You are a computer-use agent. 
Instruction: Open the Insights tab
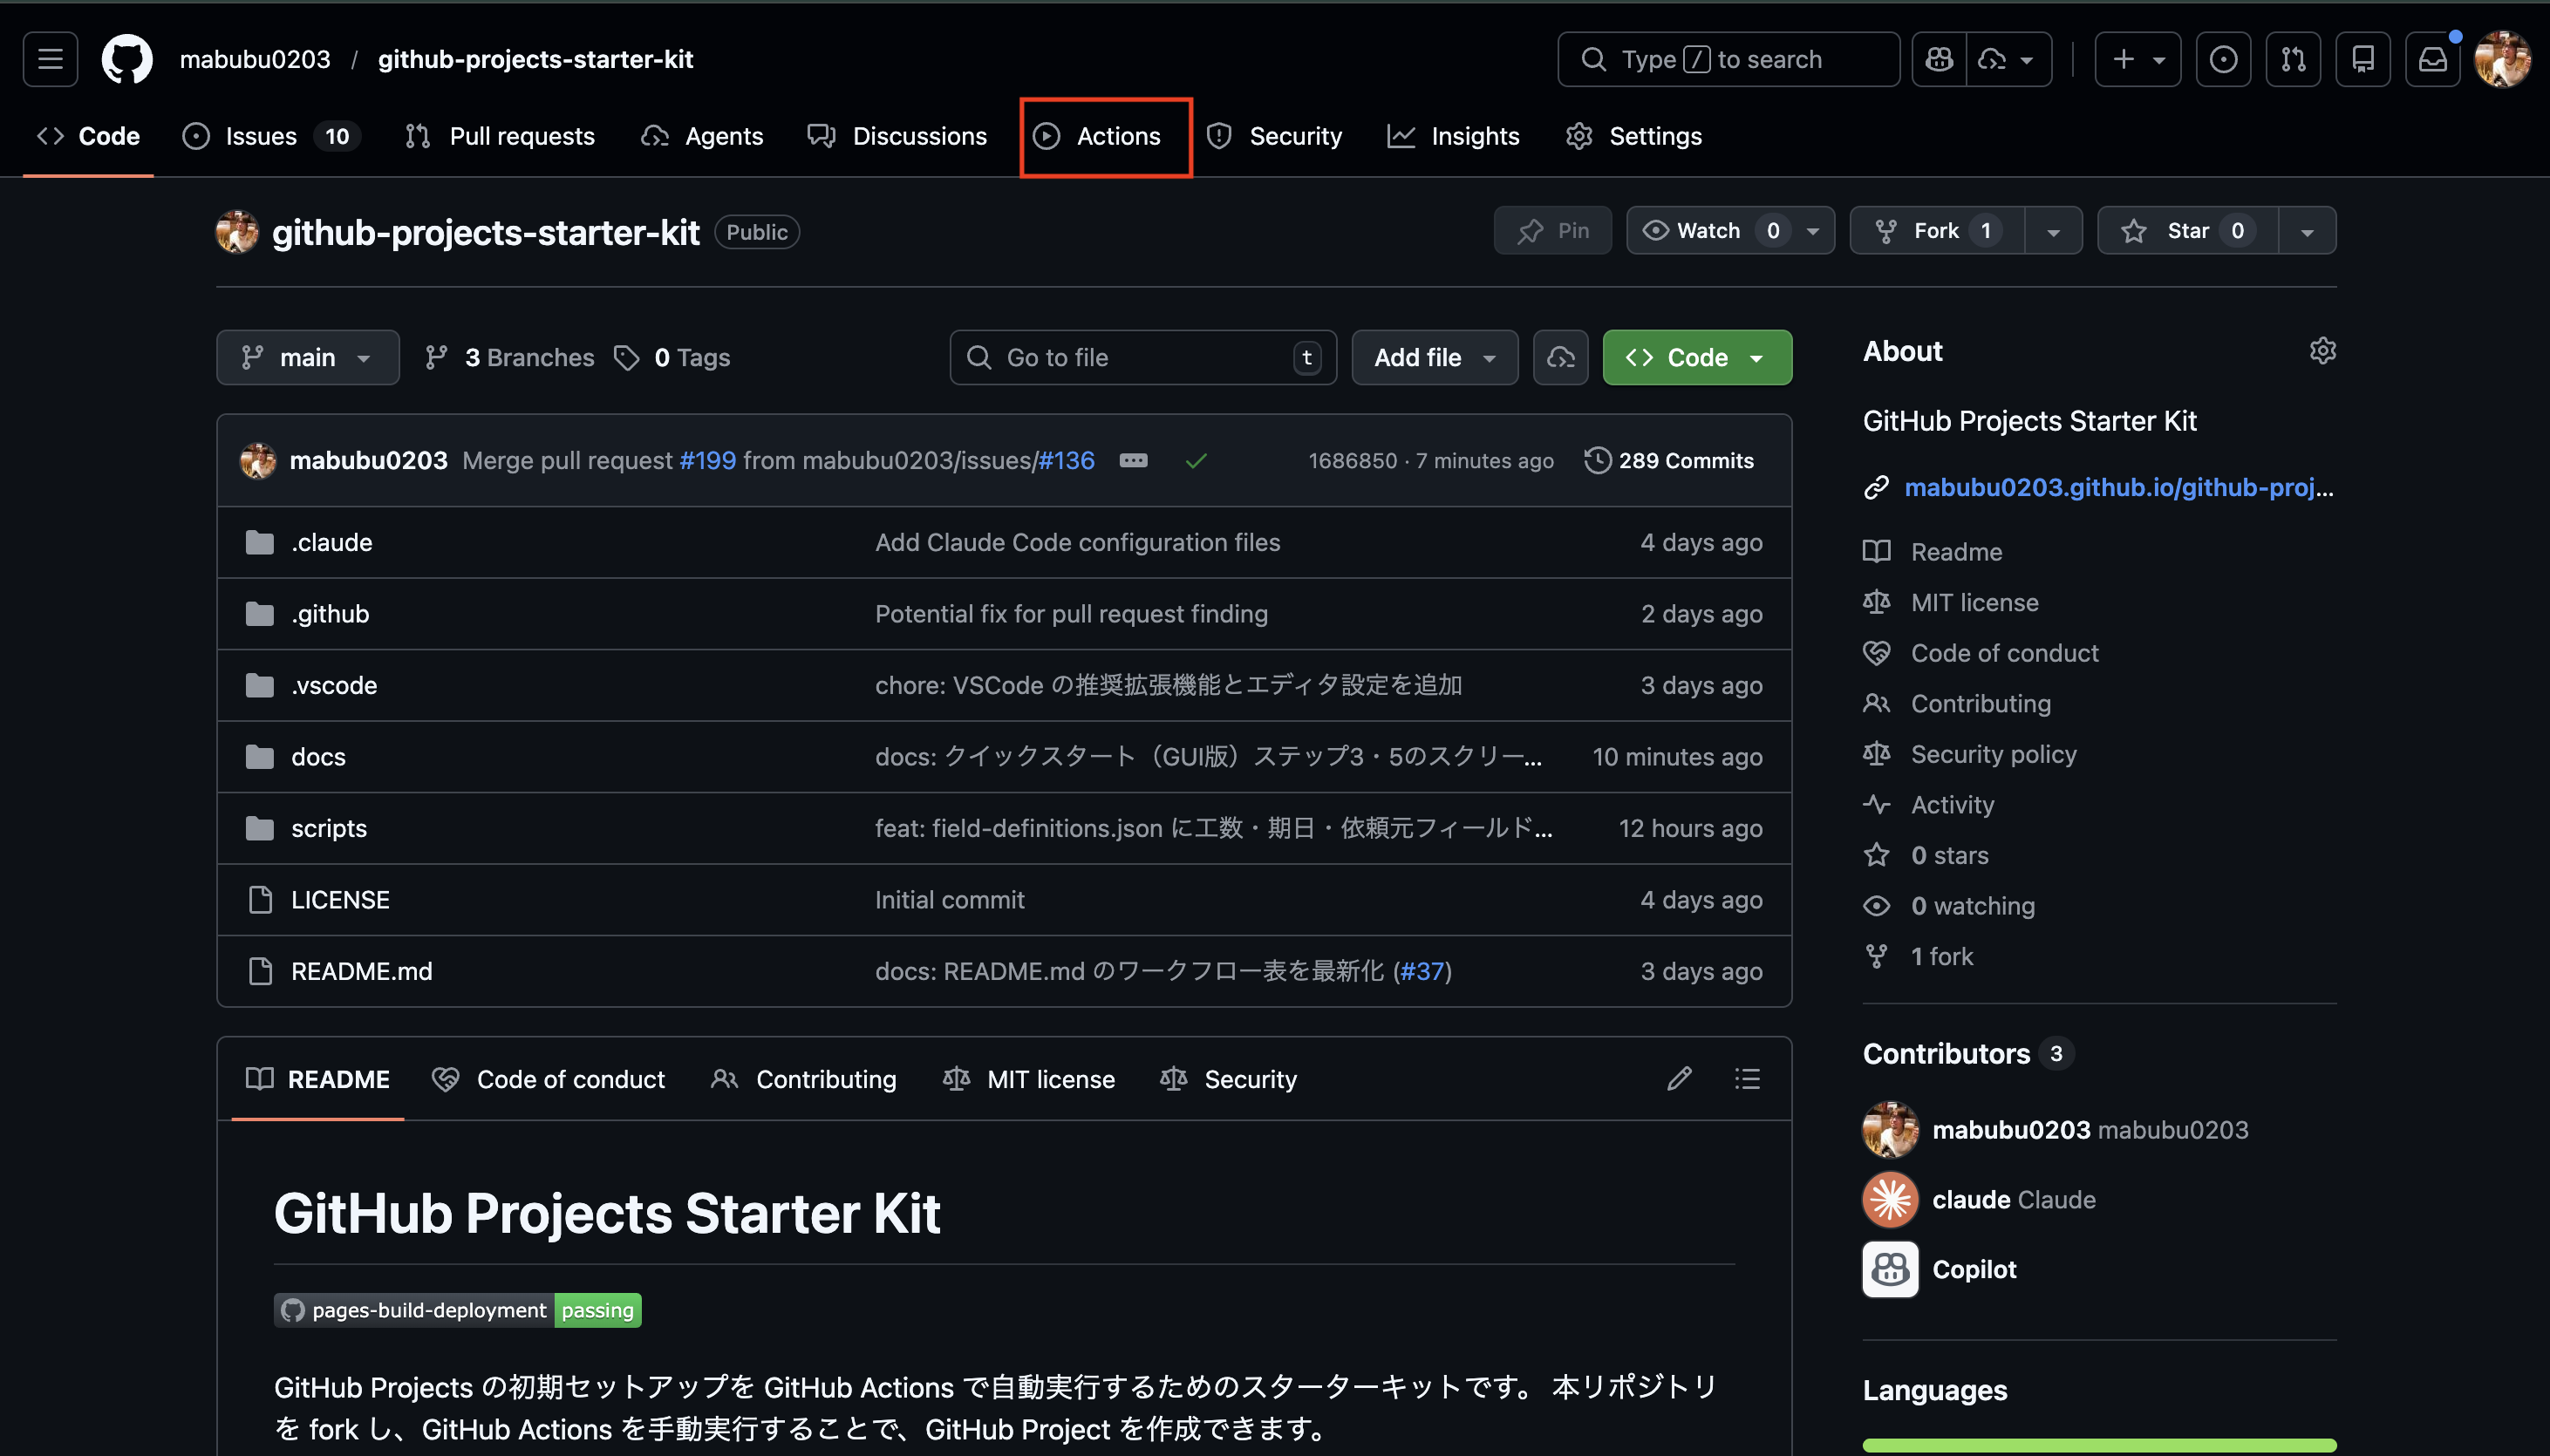[x=1453, y=136]
